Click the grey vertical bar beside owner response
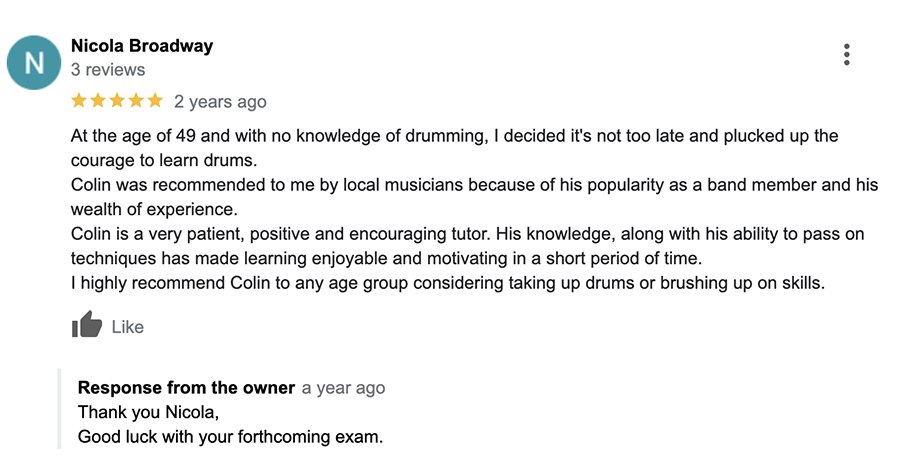Screen dimensions: 900x459 (x=59, y=409)
